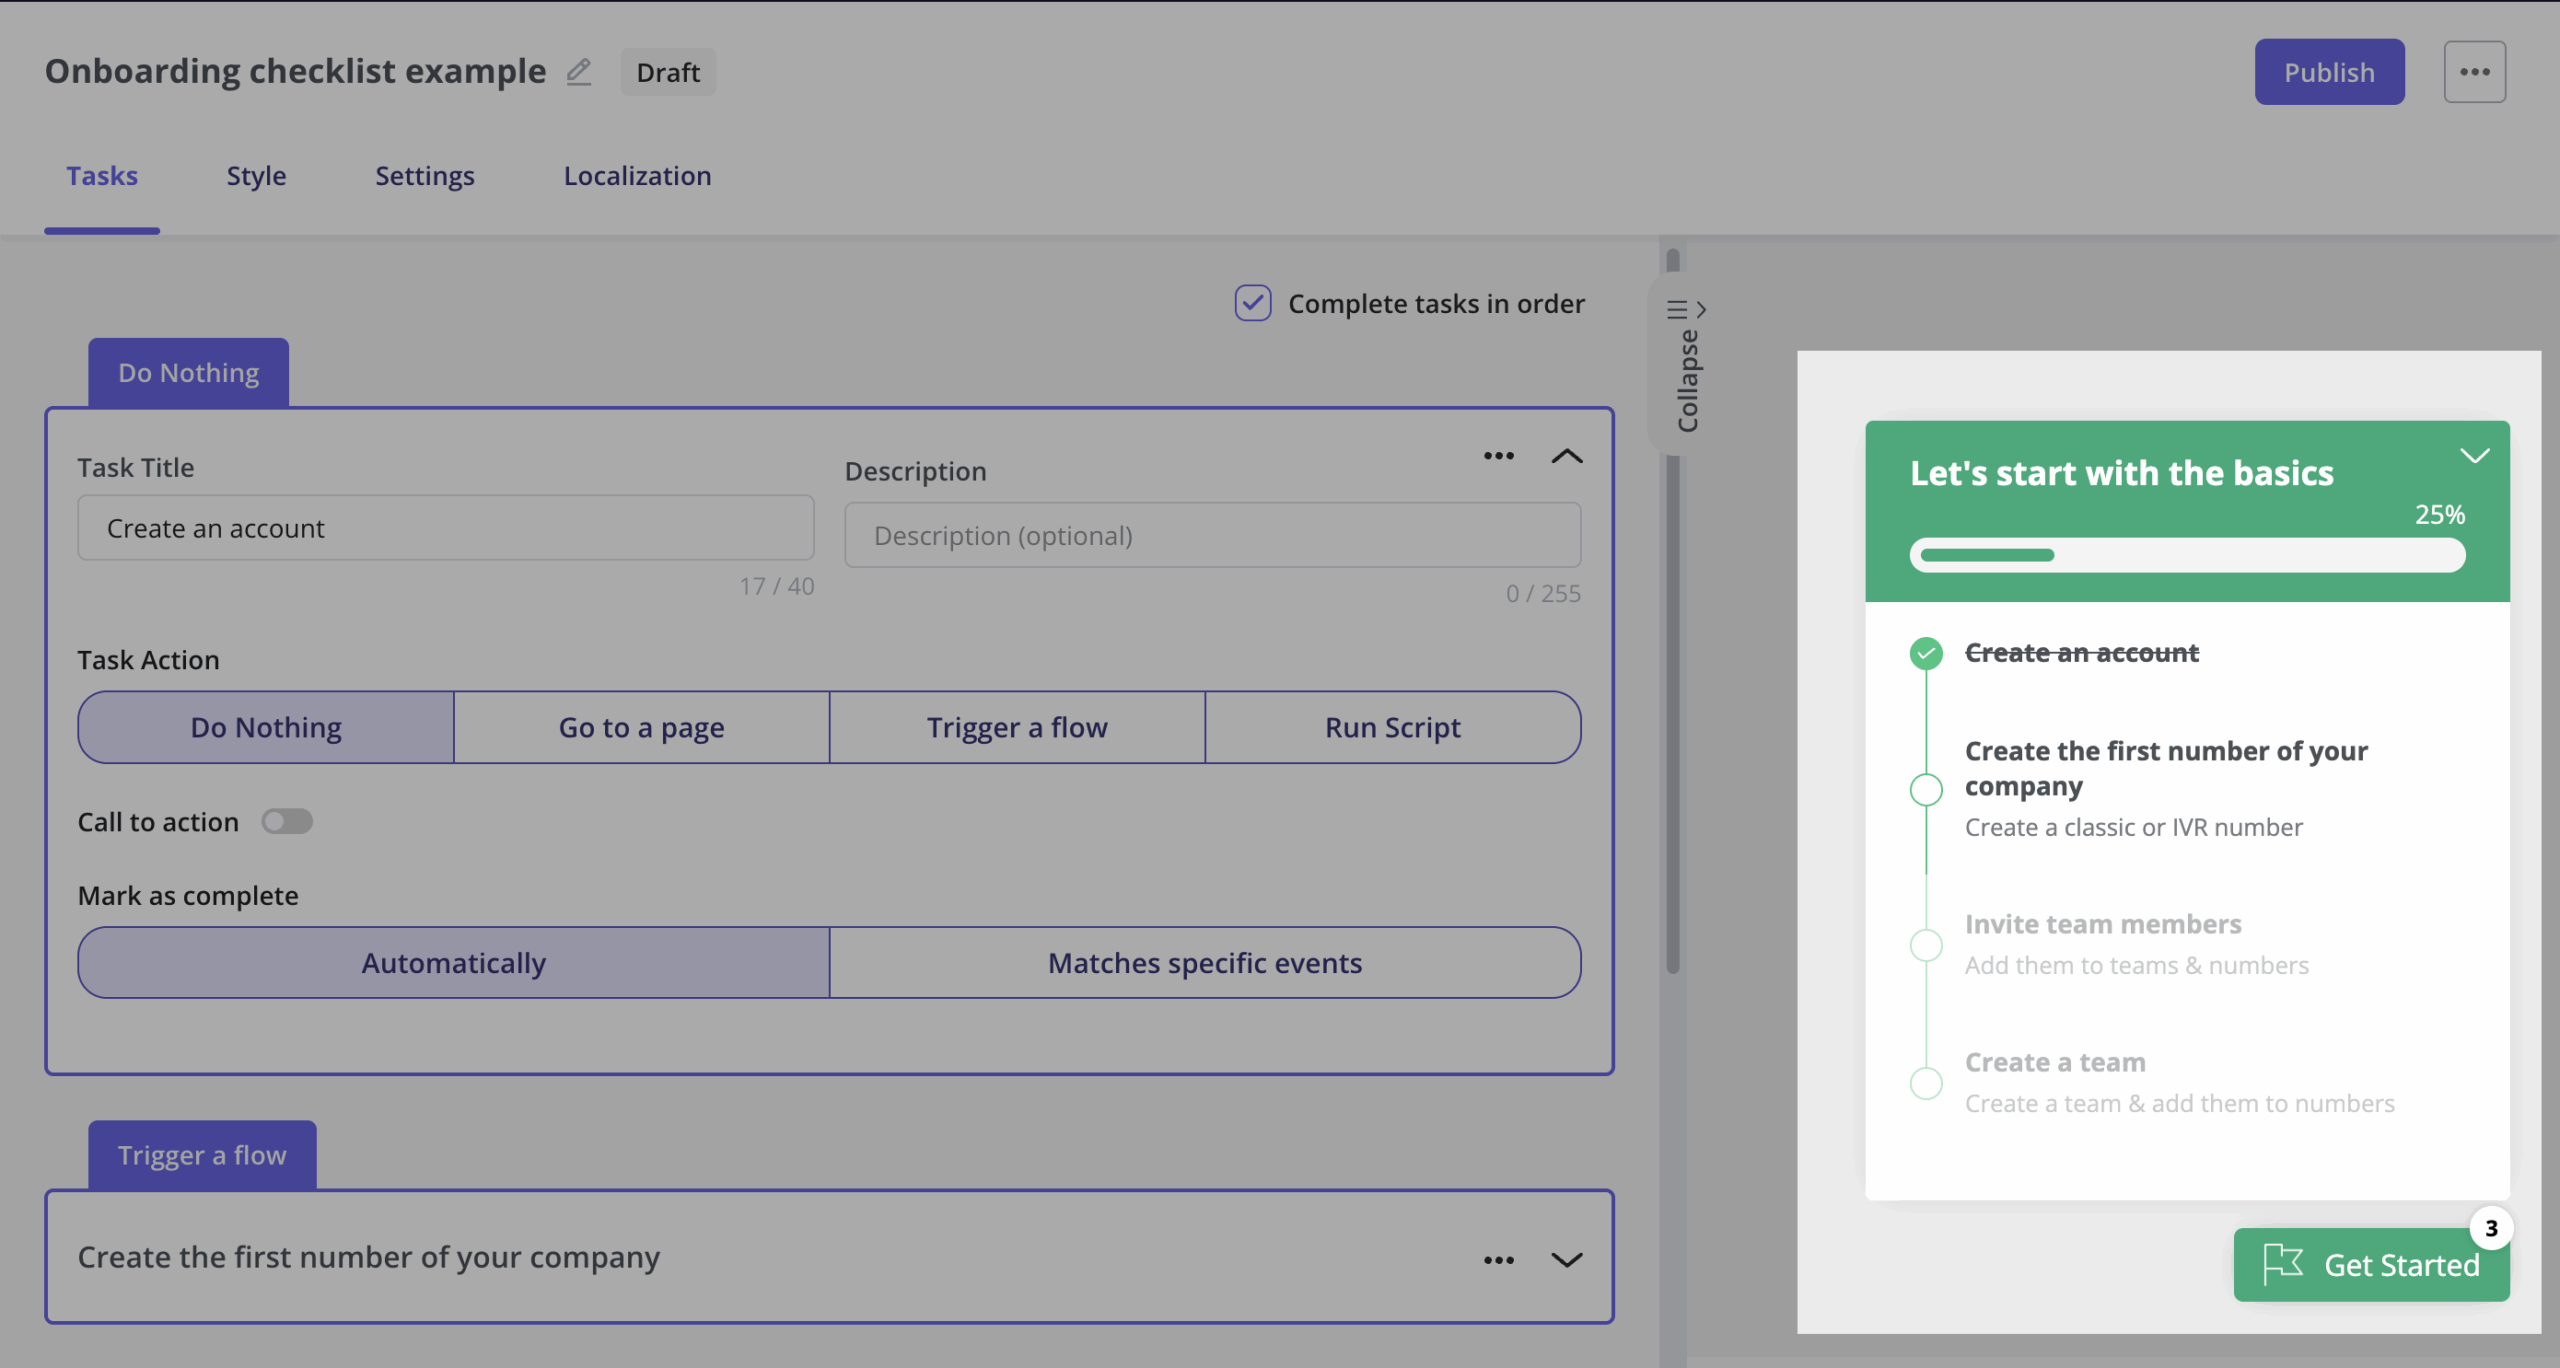2560x1368 pixels.
Task: Enable the Call to action toggle
Action: 287,821
